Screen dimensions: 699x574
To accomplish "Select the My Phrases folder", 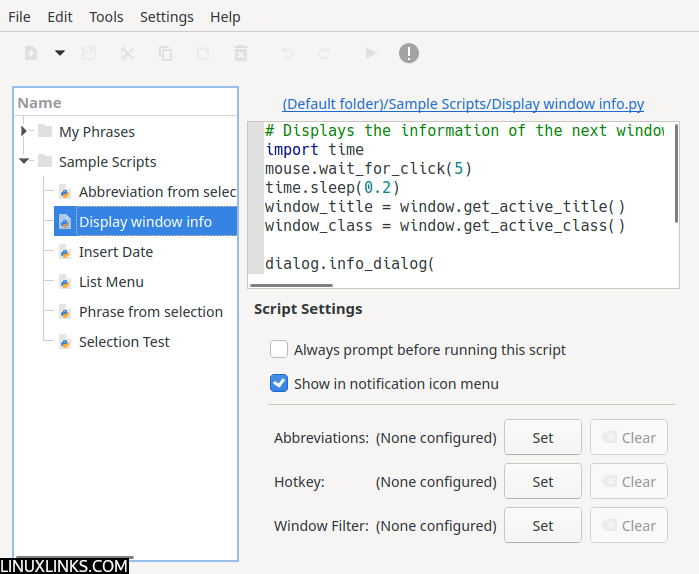I will [x=97, y=132].
